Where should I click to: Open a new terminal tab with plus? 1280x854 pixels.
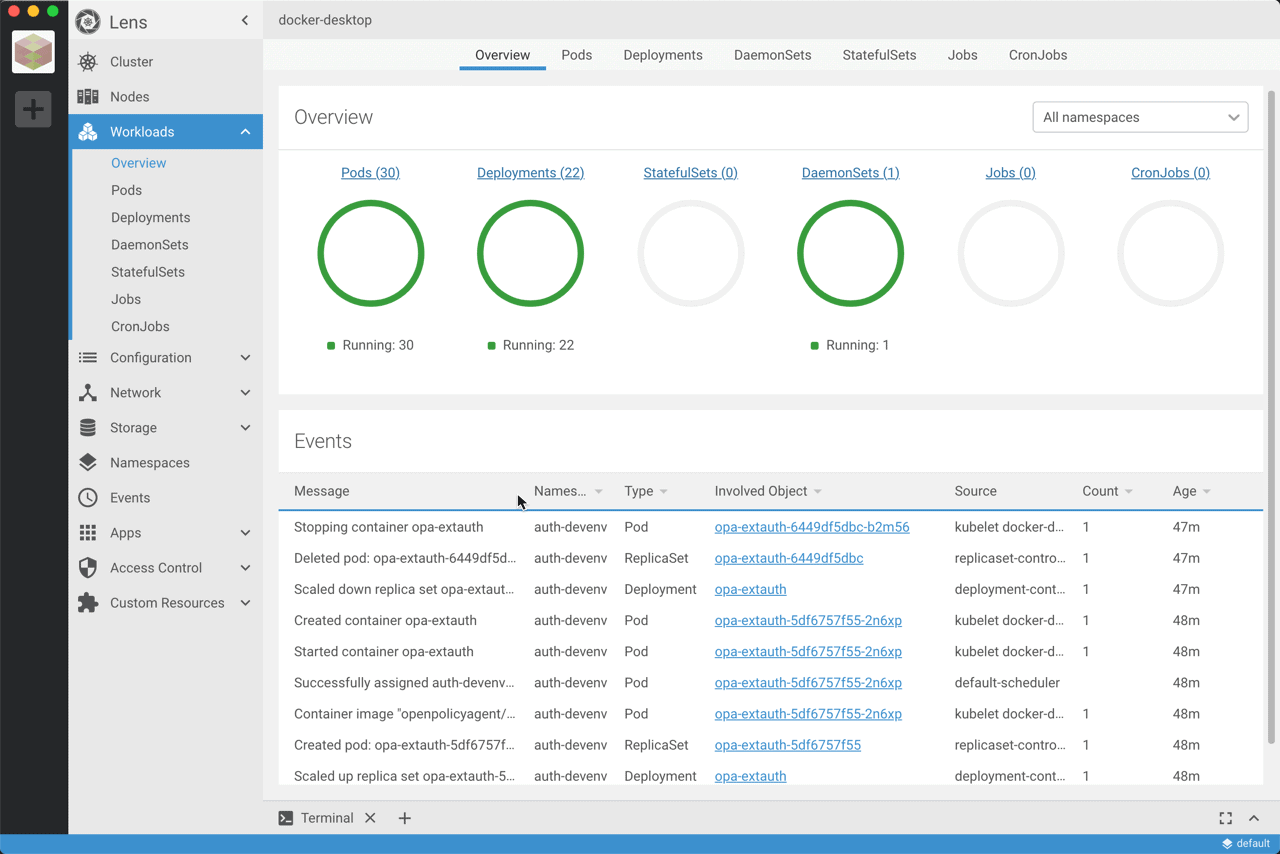coord(404,818)
